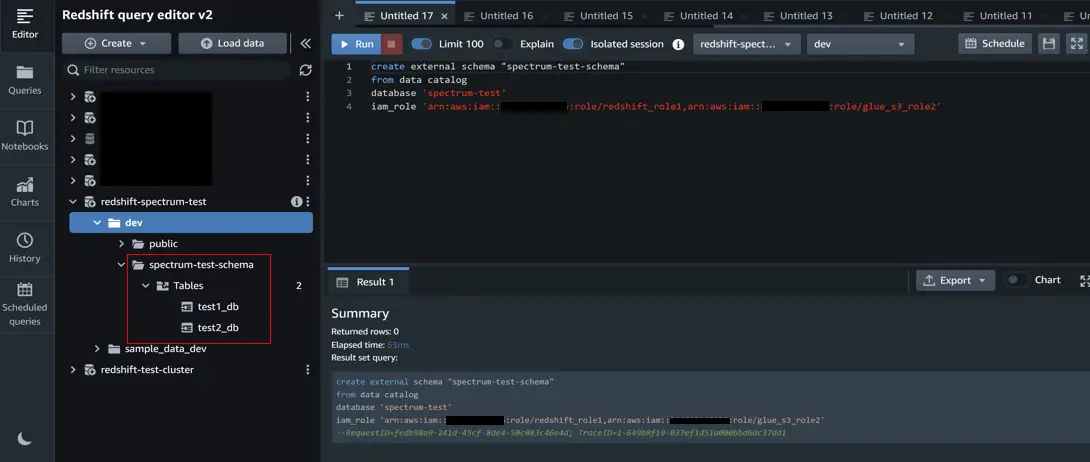Collapse the spectrum-test-schema node
This screenshot has height=462, width=1090.
(x=121, y=265)
